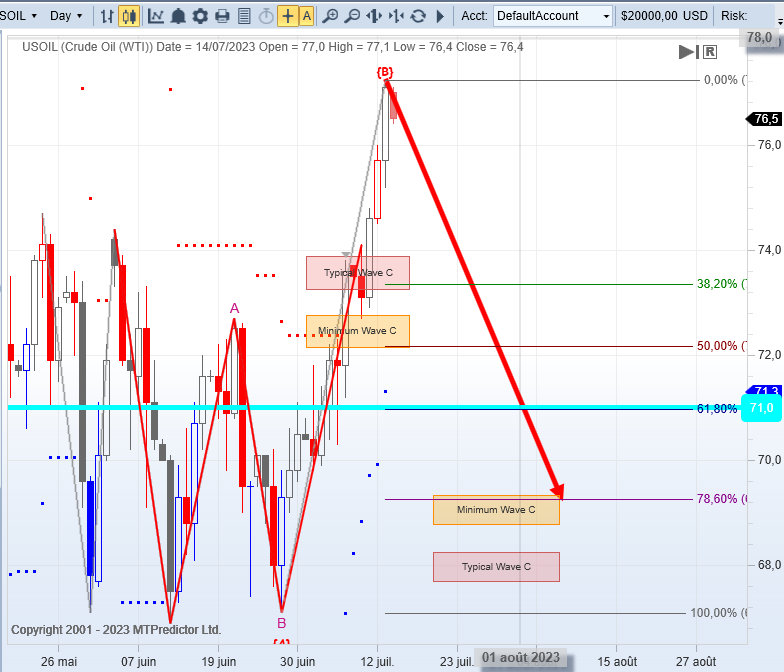Viewport: 784px width, 672px height.
Task: Zoom out of the chart
Action: coord(352,16)
